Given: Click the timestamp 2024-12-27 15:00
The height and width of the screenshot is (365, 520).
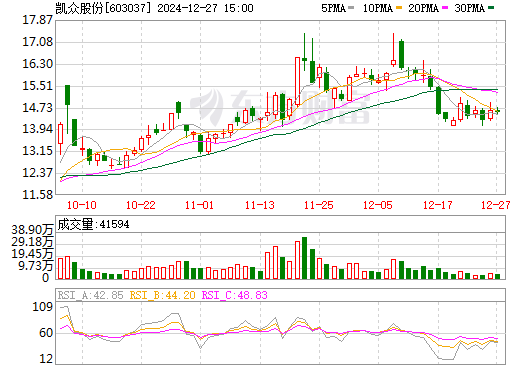Looking at the screenshot, I should [205, 8].
